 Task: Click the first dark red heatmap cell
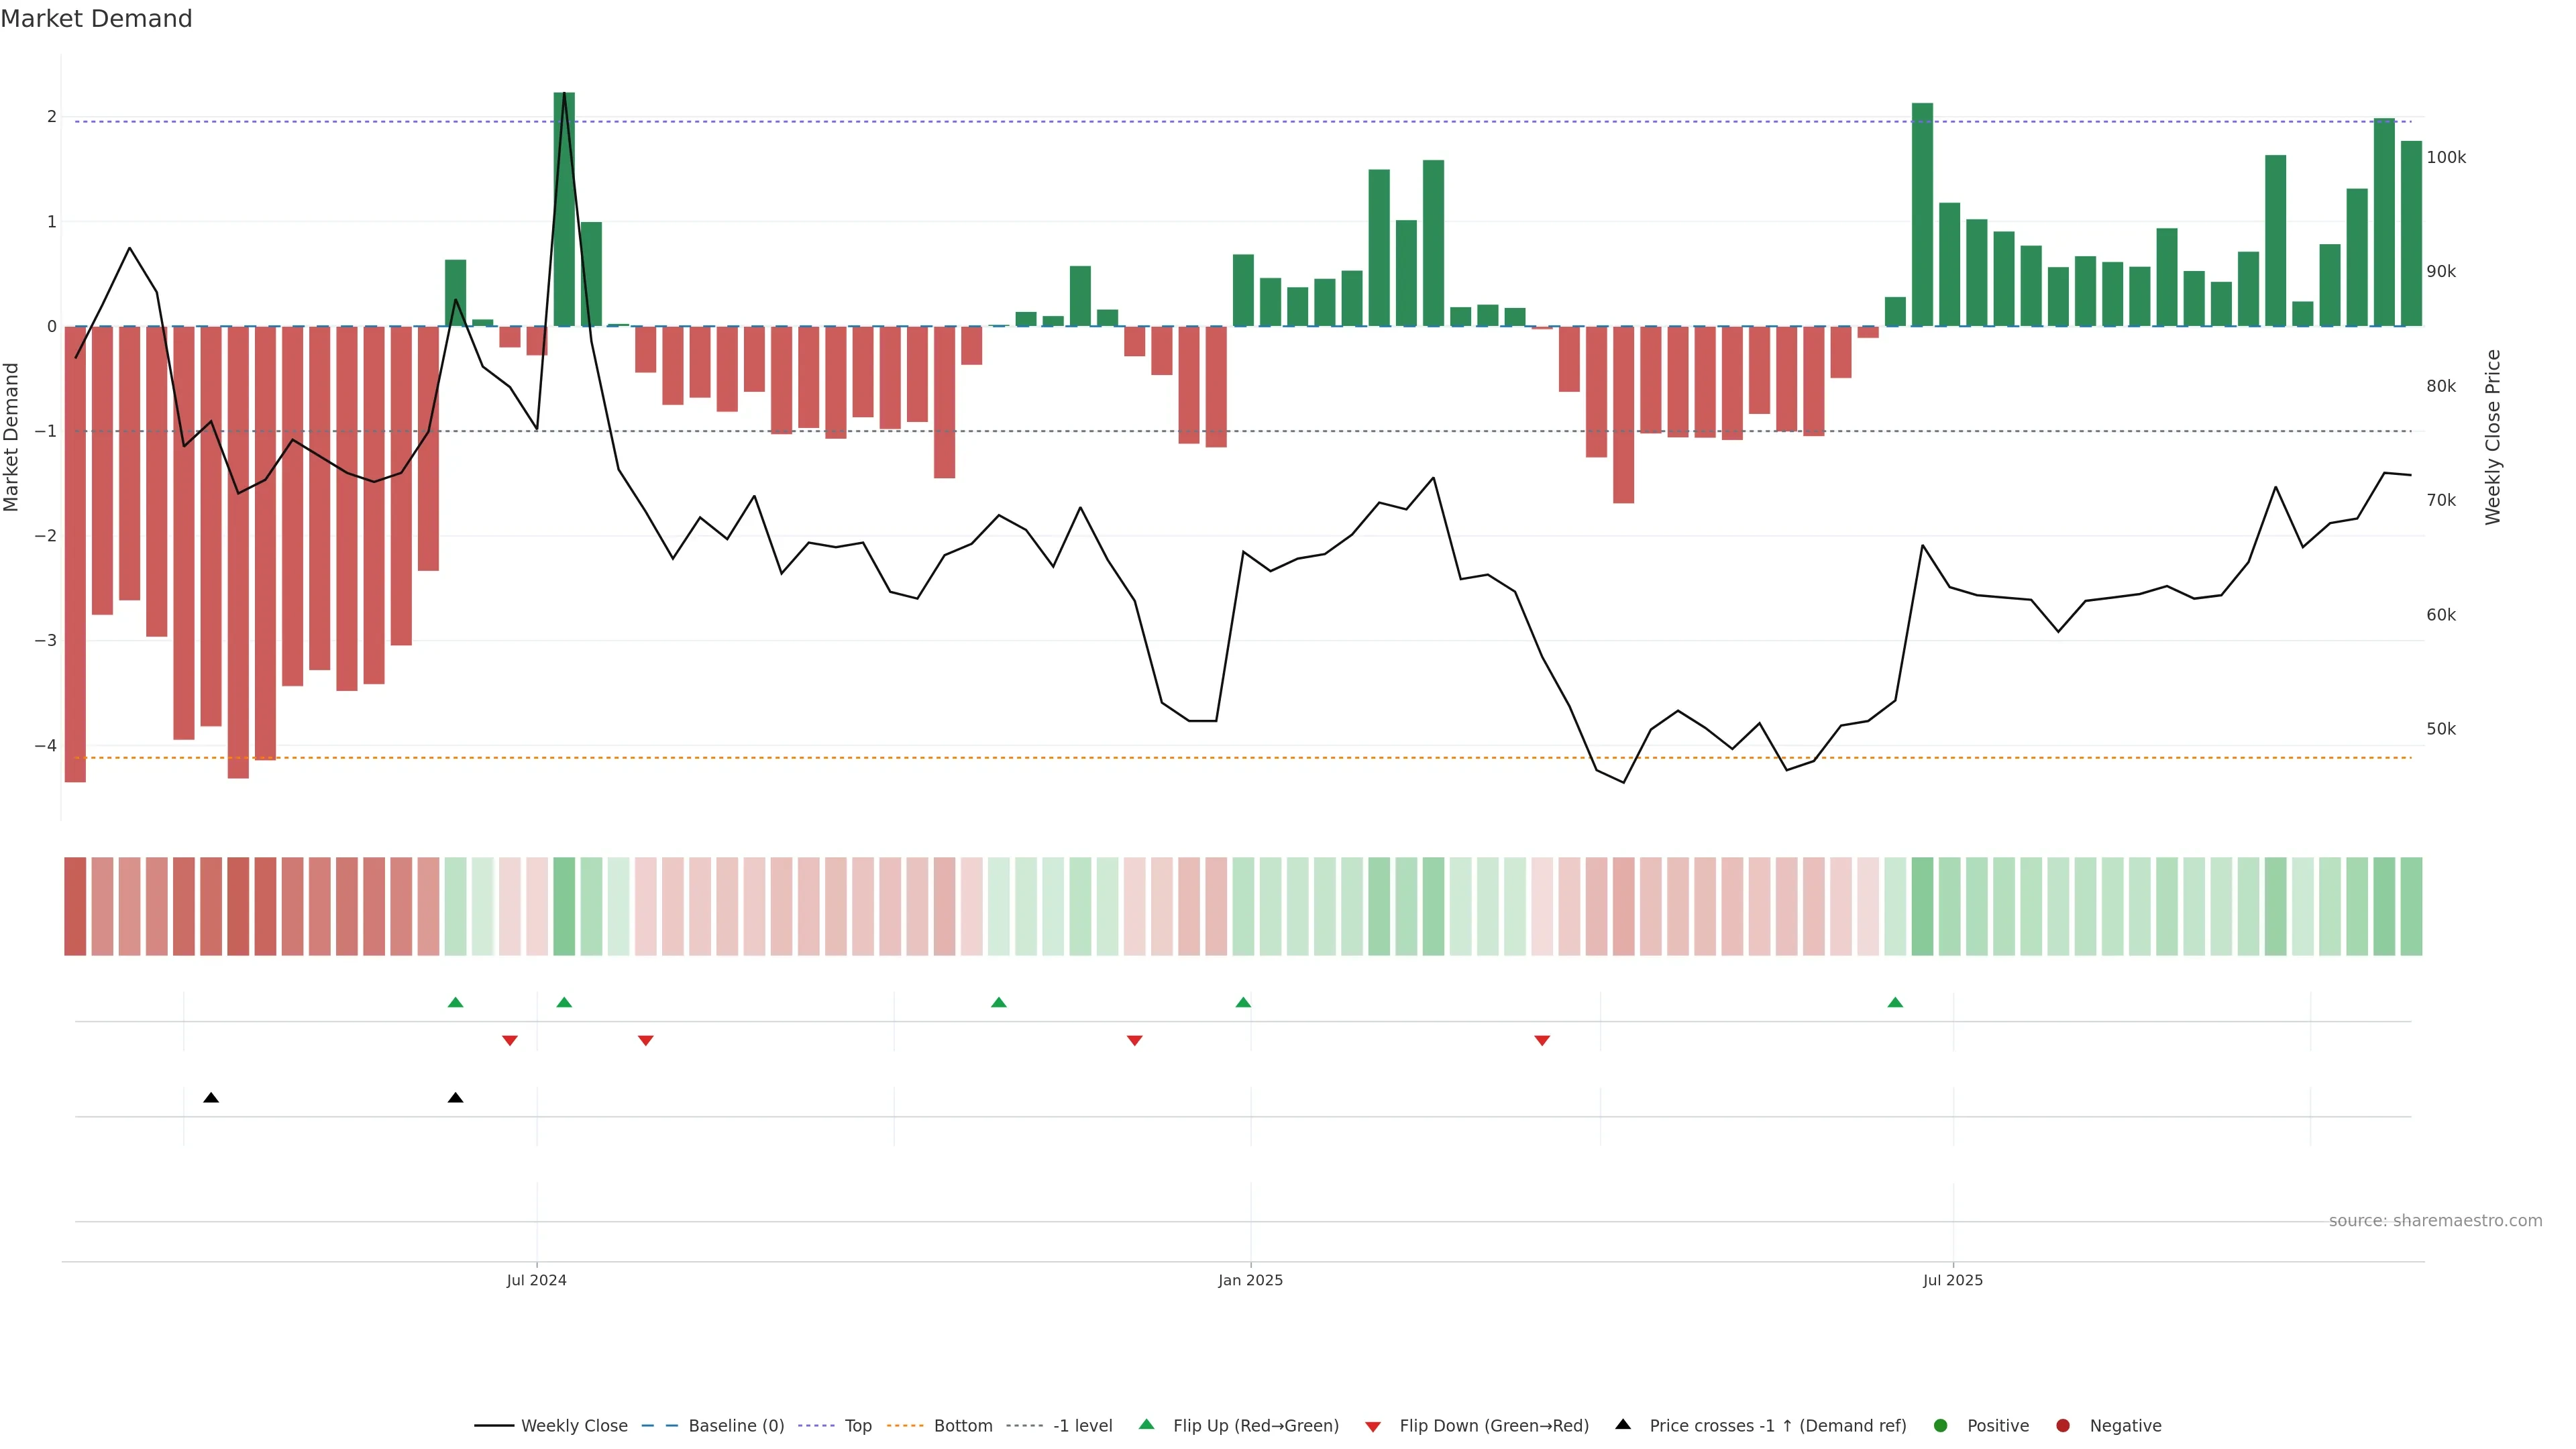75,906
